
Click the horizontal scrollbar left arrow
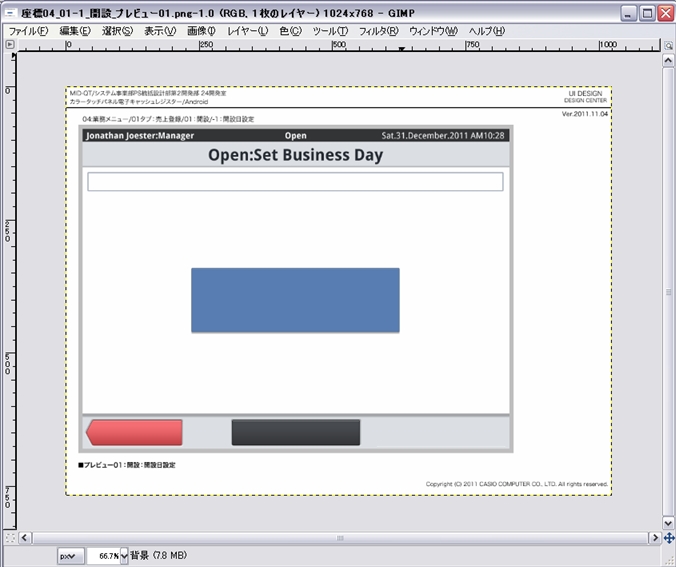[24, 537]
